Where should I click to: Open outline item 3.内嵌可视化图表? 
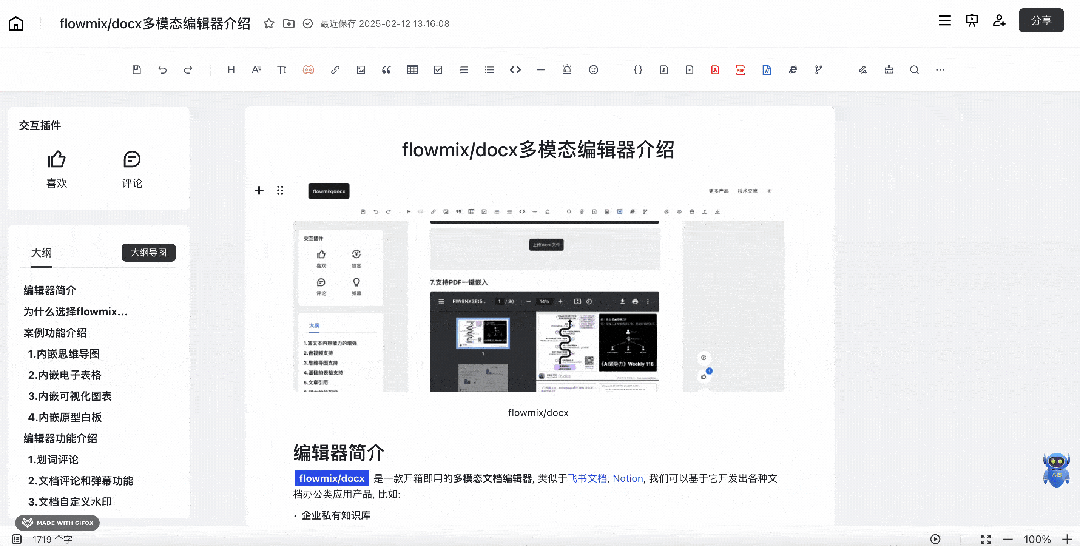(x=70, y=397)
